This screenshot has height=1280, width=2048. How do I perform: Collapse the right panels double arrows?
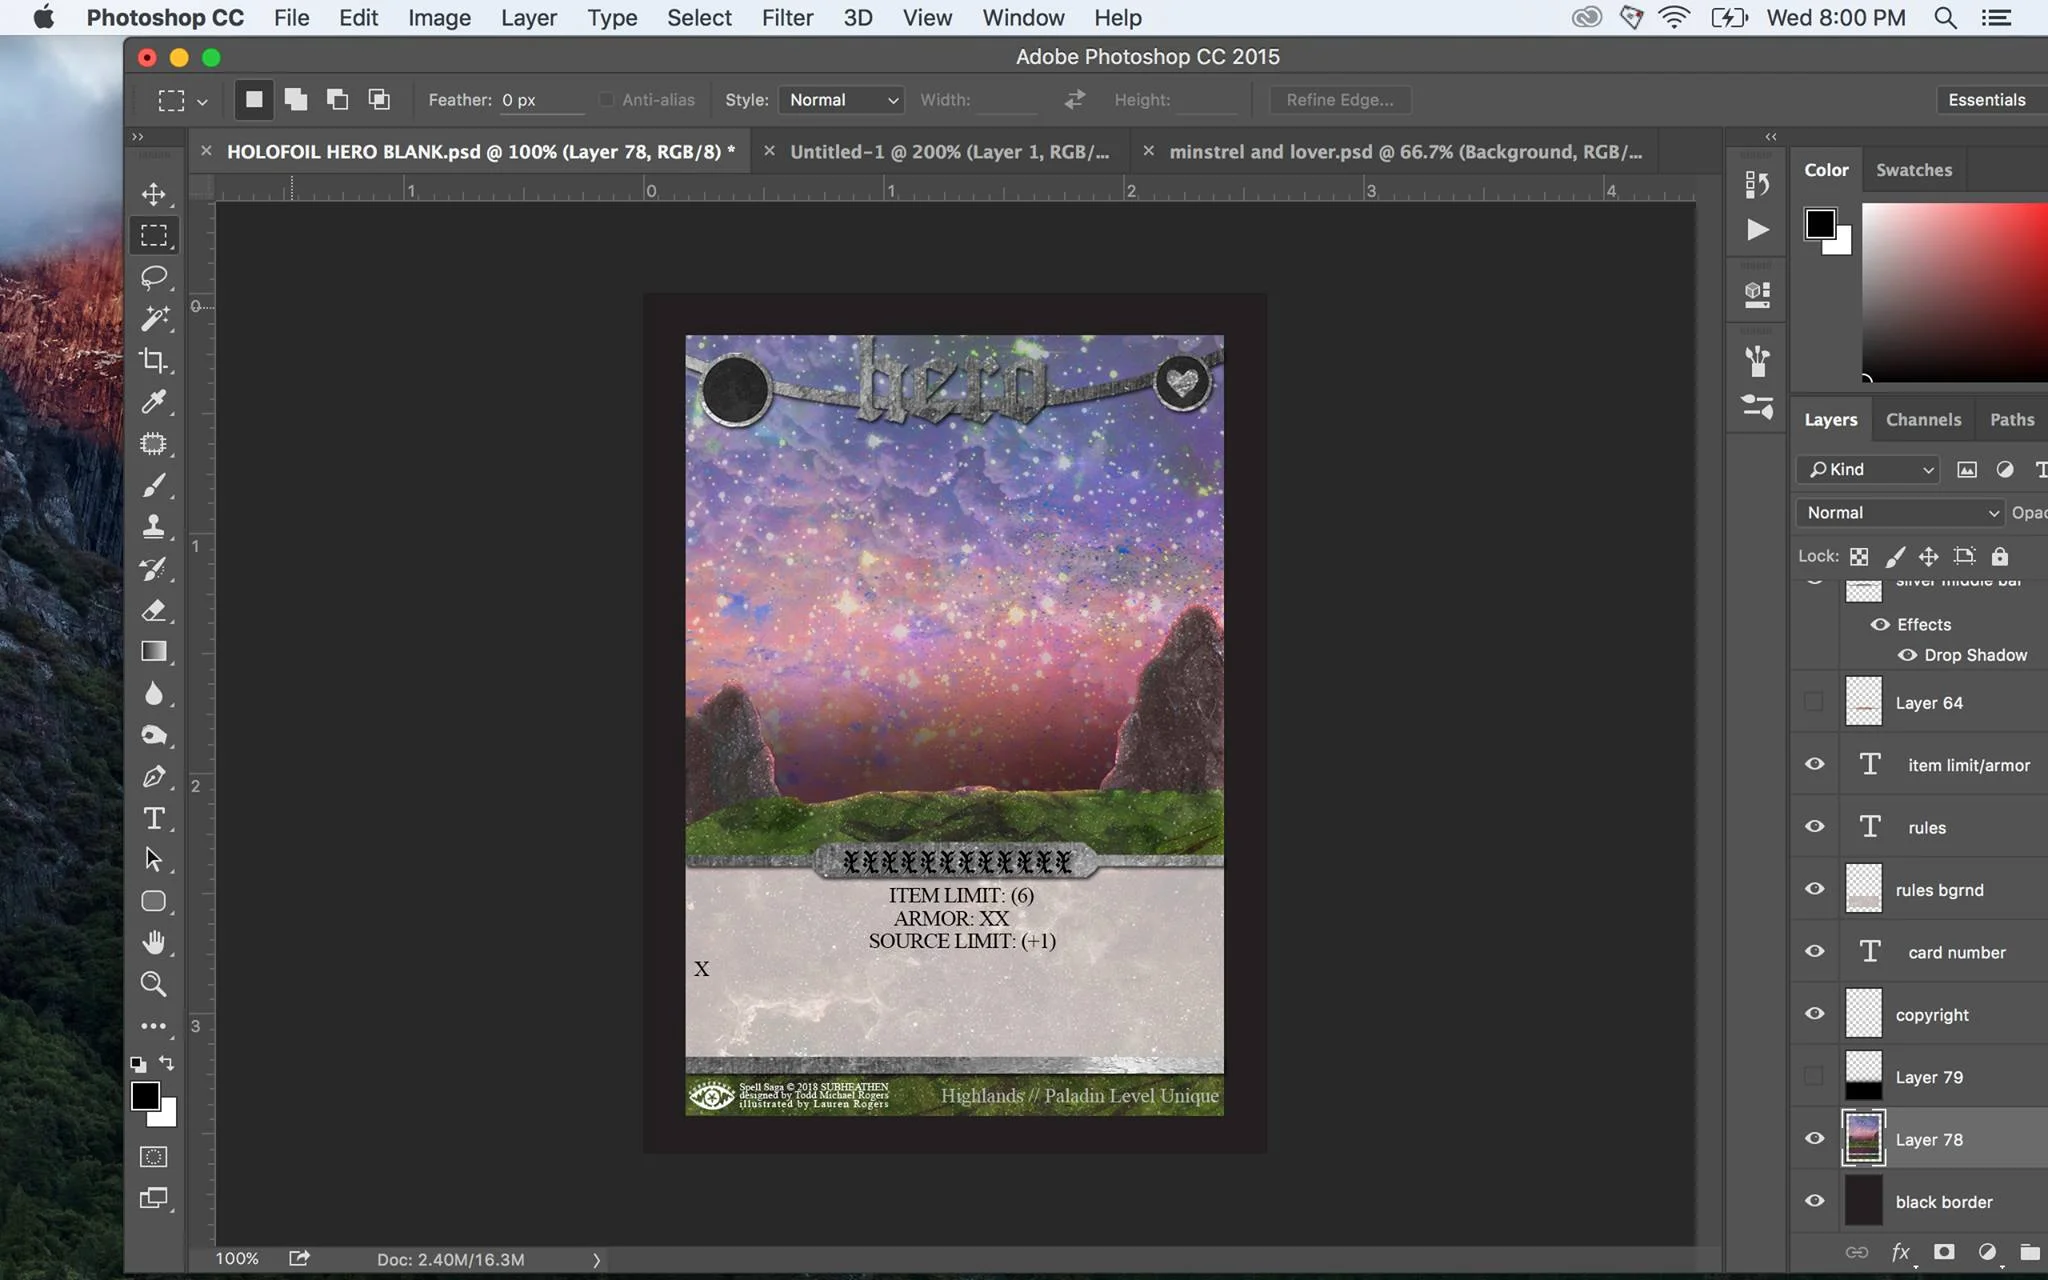pos(1771,136)
